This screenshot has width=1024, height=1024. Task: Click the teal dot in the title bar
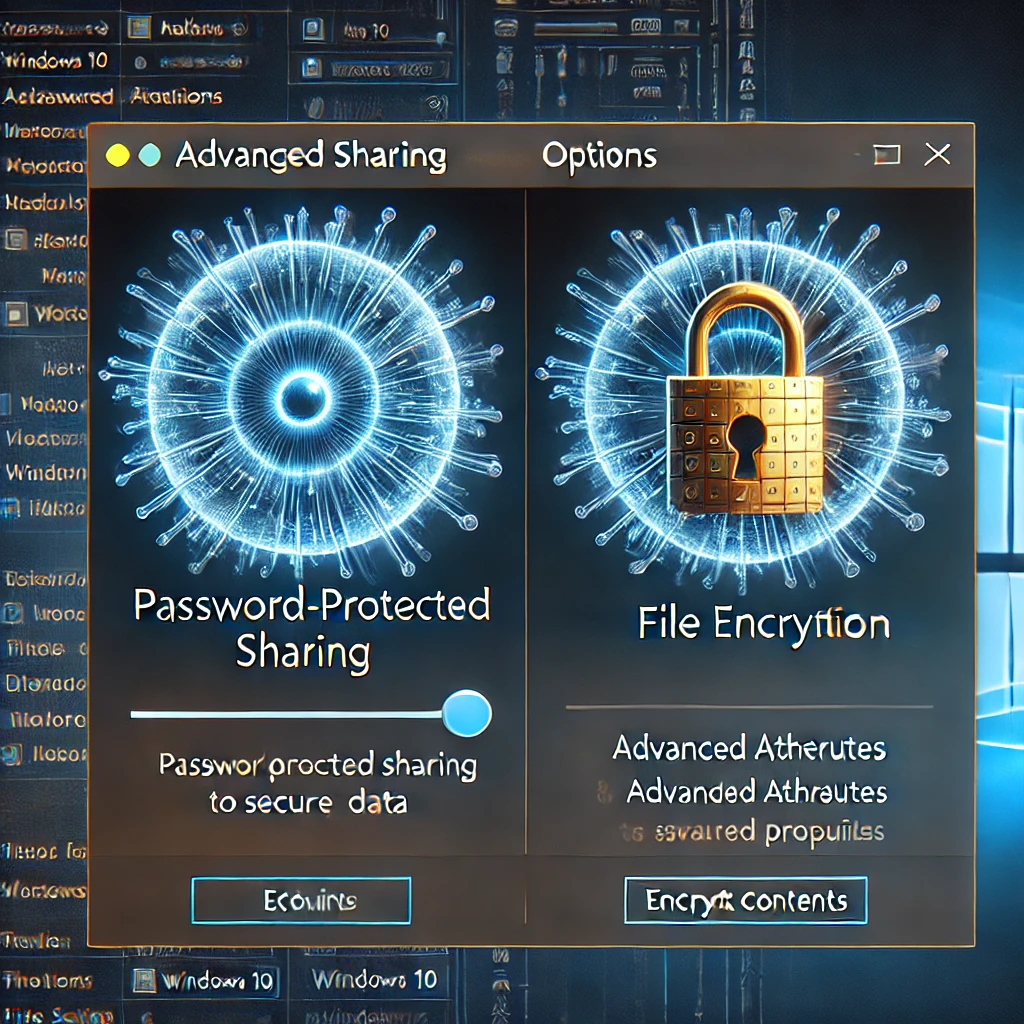148,155
